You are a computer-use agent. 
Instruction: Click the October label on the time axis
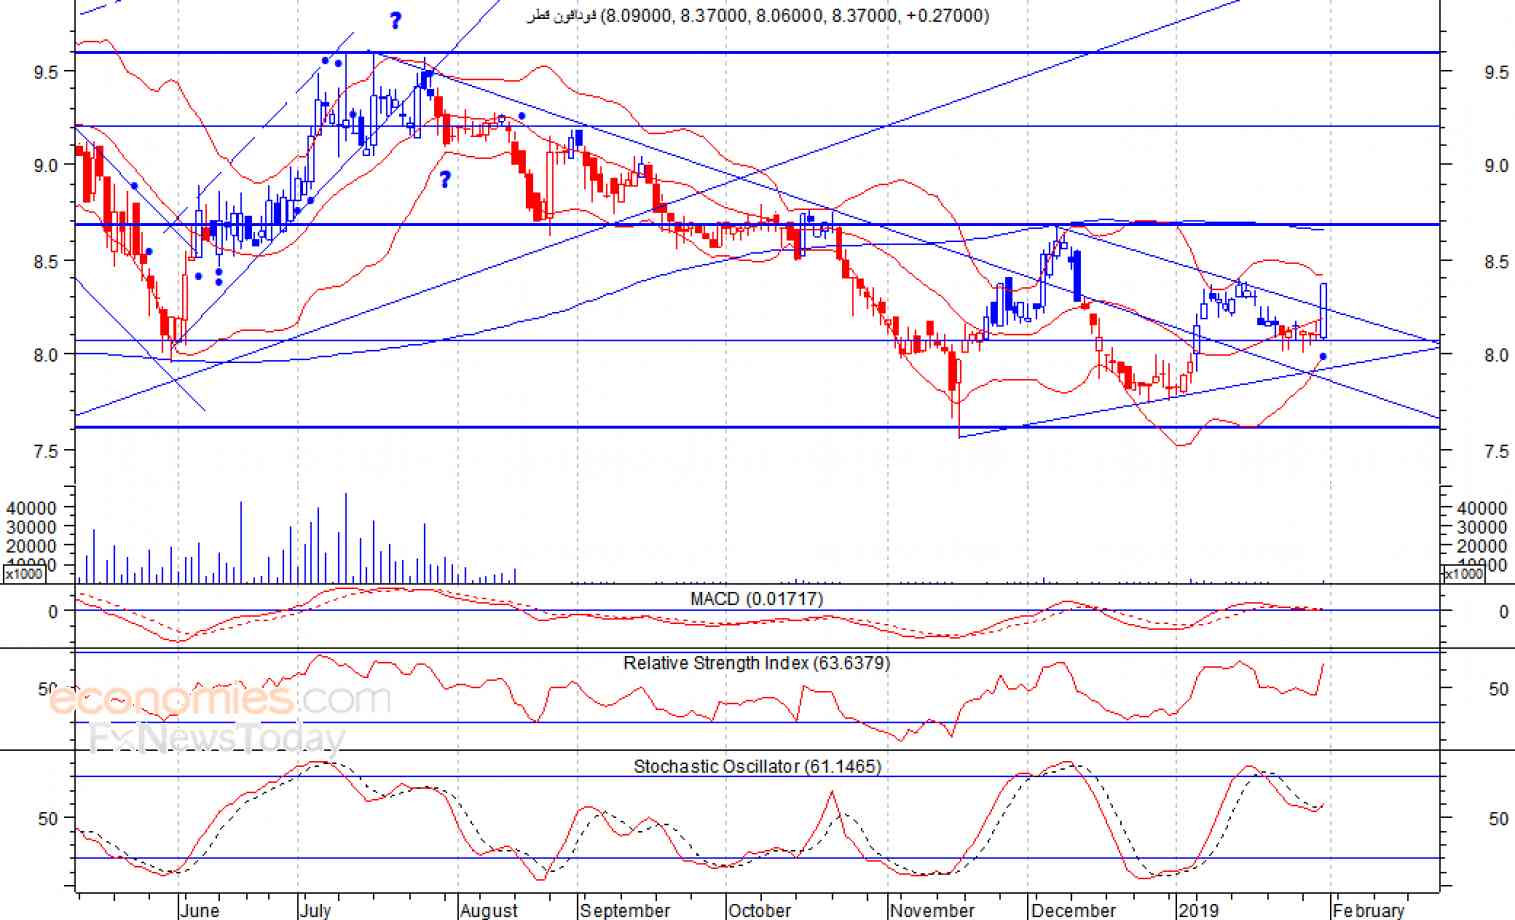[x=760, y=910]
